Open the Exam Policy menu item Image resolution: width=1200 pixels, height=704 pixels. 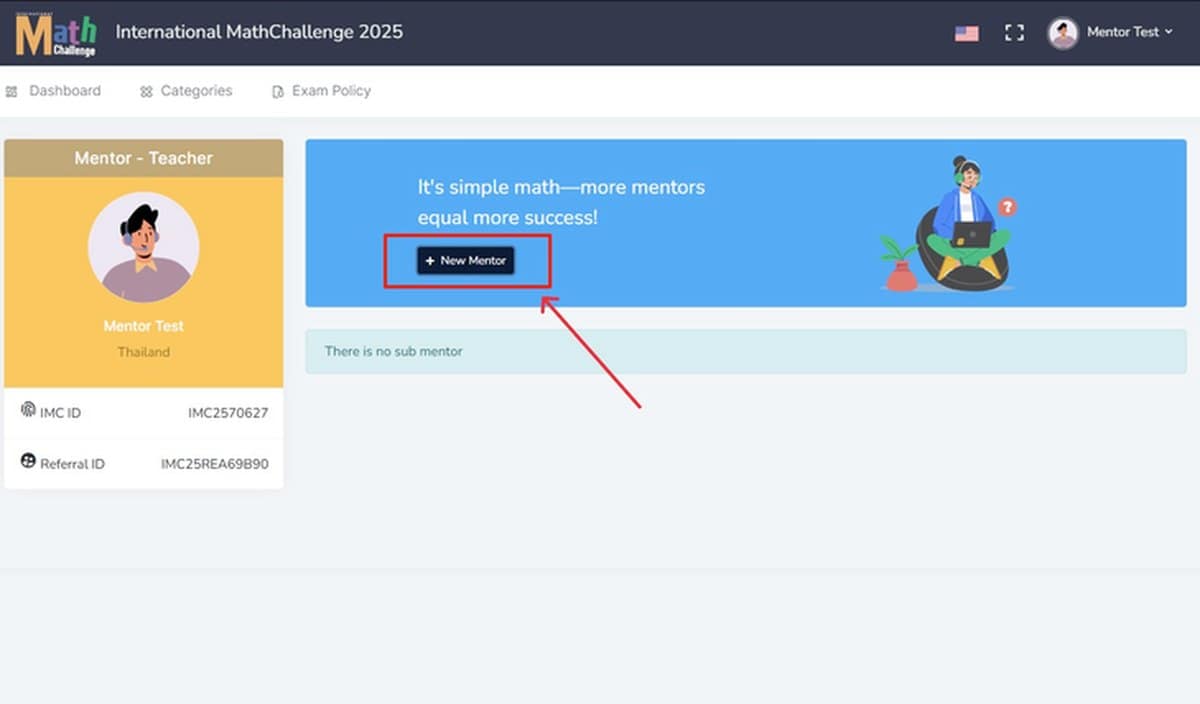point(321,91)
